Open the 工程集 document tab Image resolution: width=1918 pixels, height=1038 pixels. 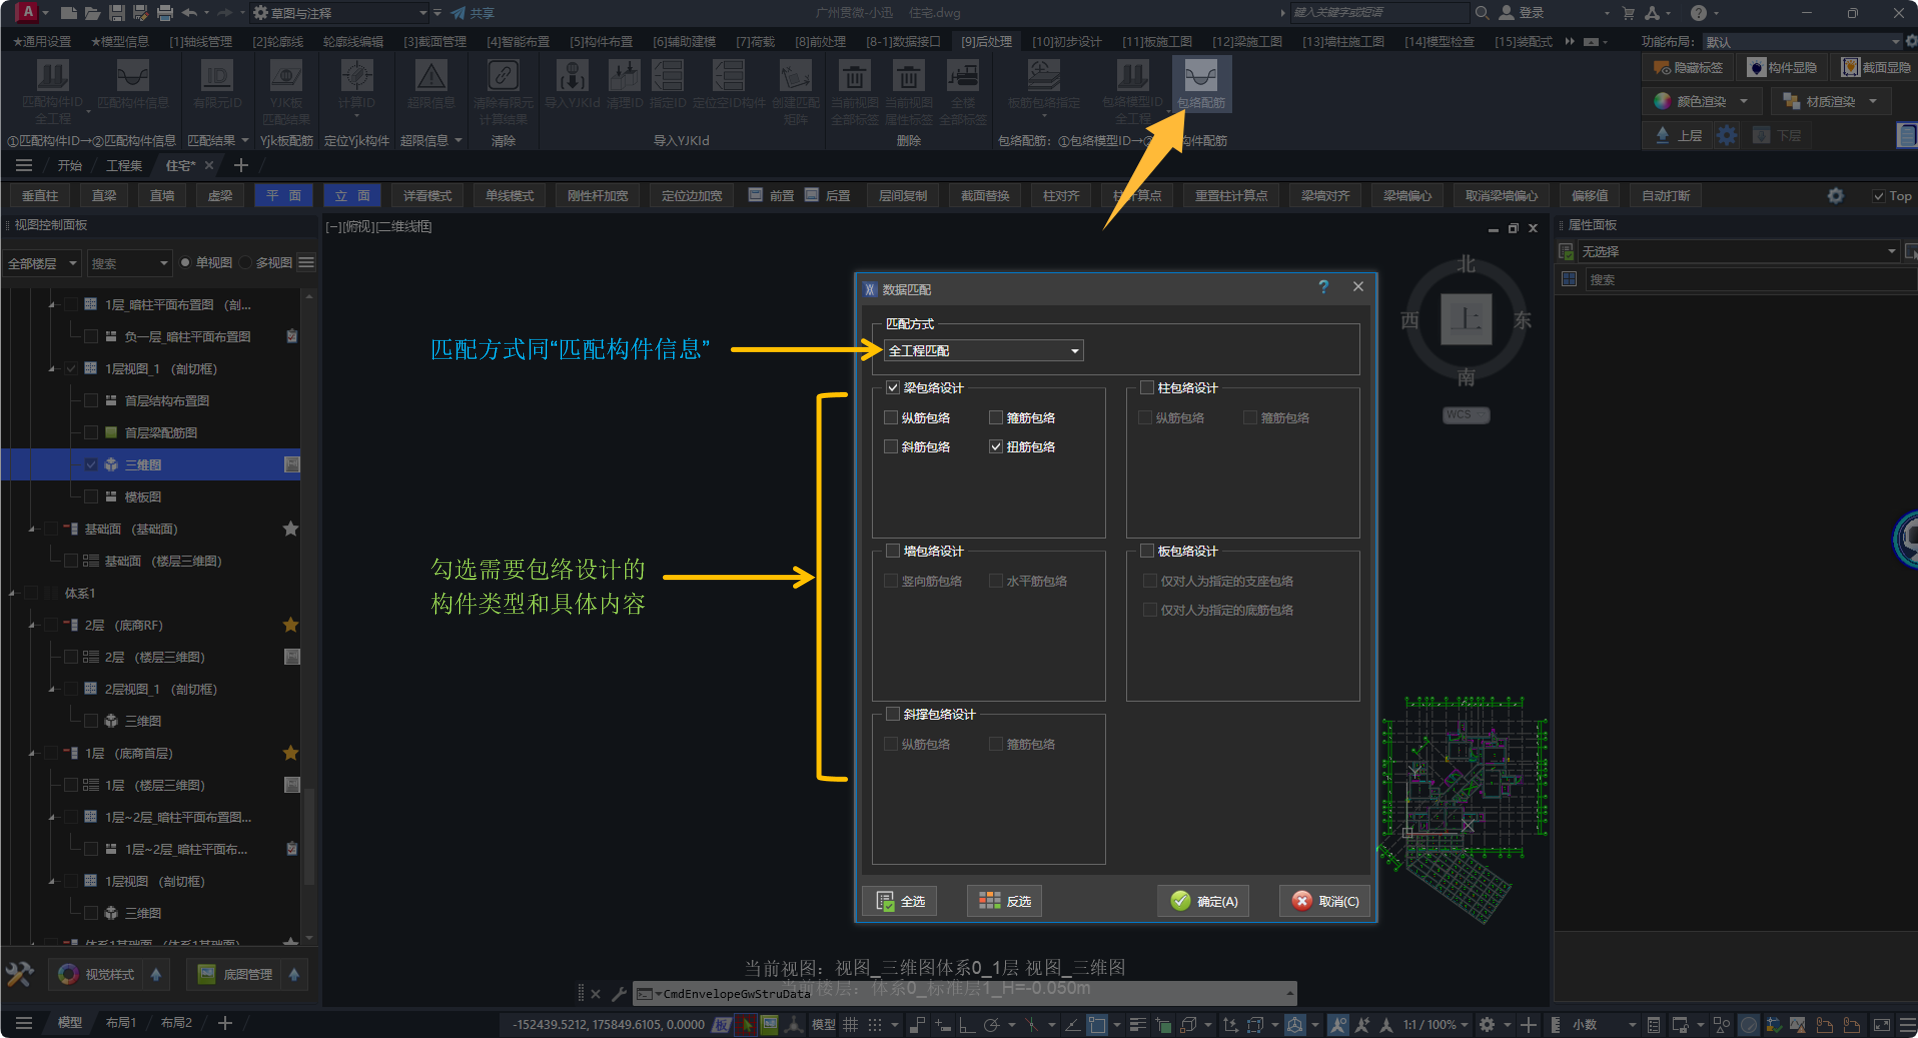124,165
